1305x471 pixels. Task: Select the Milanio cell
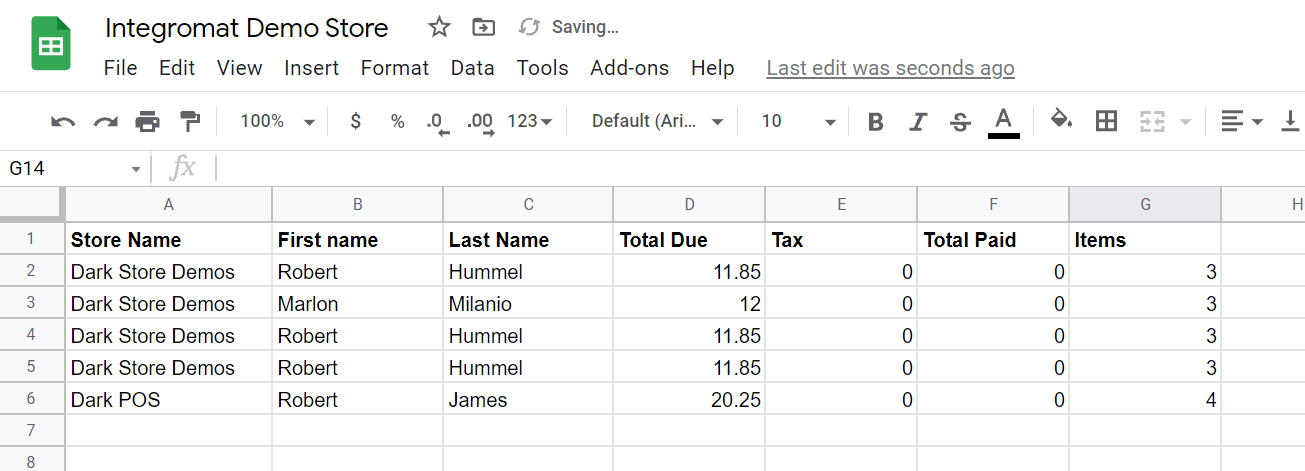tap(529, 303)
